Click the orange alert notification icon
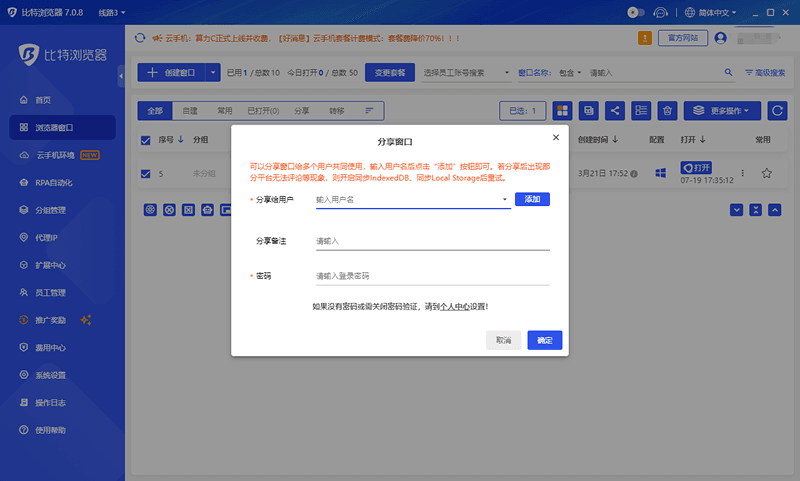 click(645, 38)
